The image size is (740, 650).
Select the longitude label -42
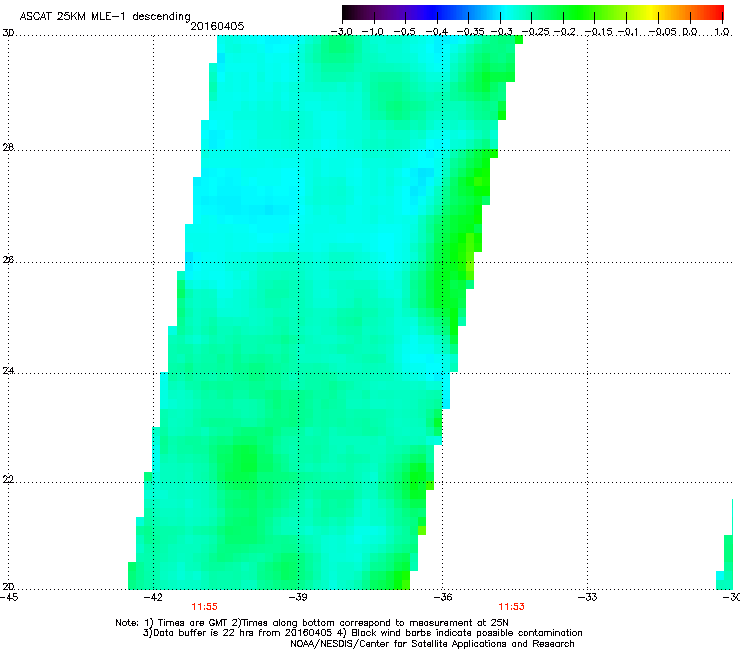(153, 597)
